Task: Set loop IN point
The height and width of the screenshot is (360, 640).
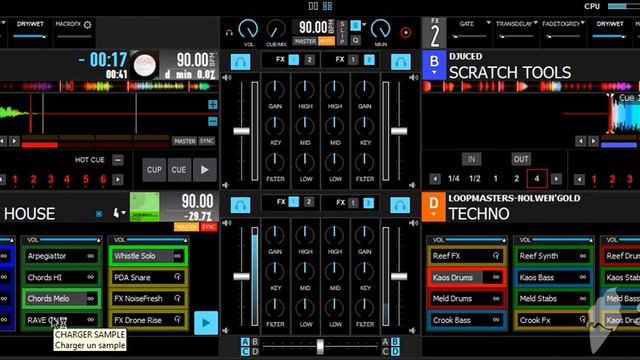Action: 471,159
